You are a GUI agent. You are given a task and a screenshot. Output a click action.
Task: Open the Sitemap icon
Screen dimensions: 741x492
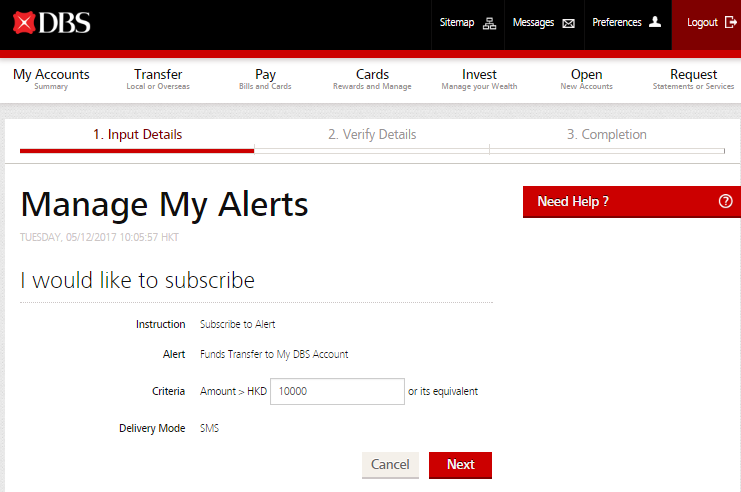tap(489, 23)
